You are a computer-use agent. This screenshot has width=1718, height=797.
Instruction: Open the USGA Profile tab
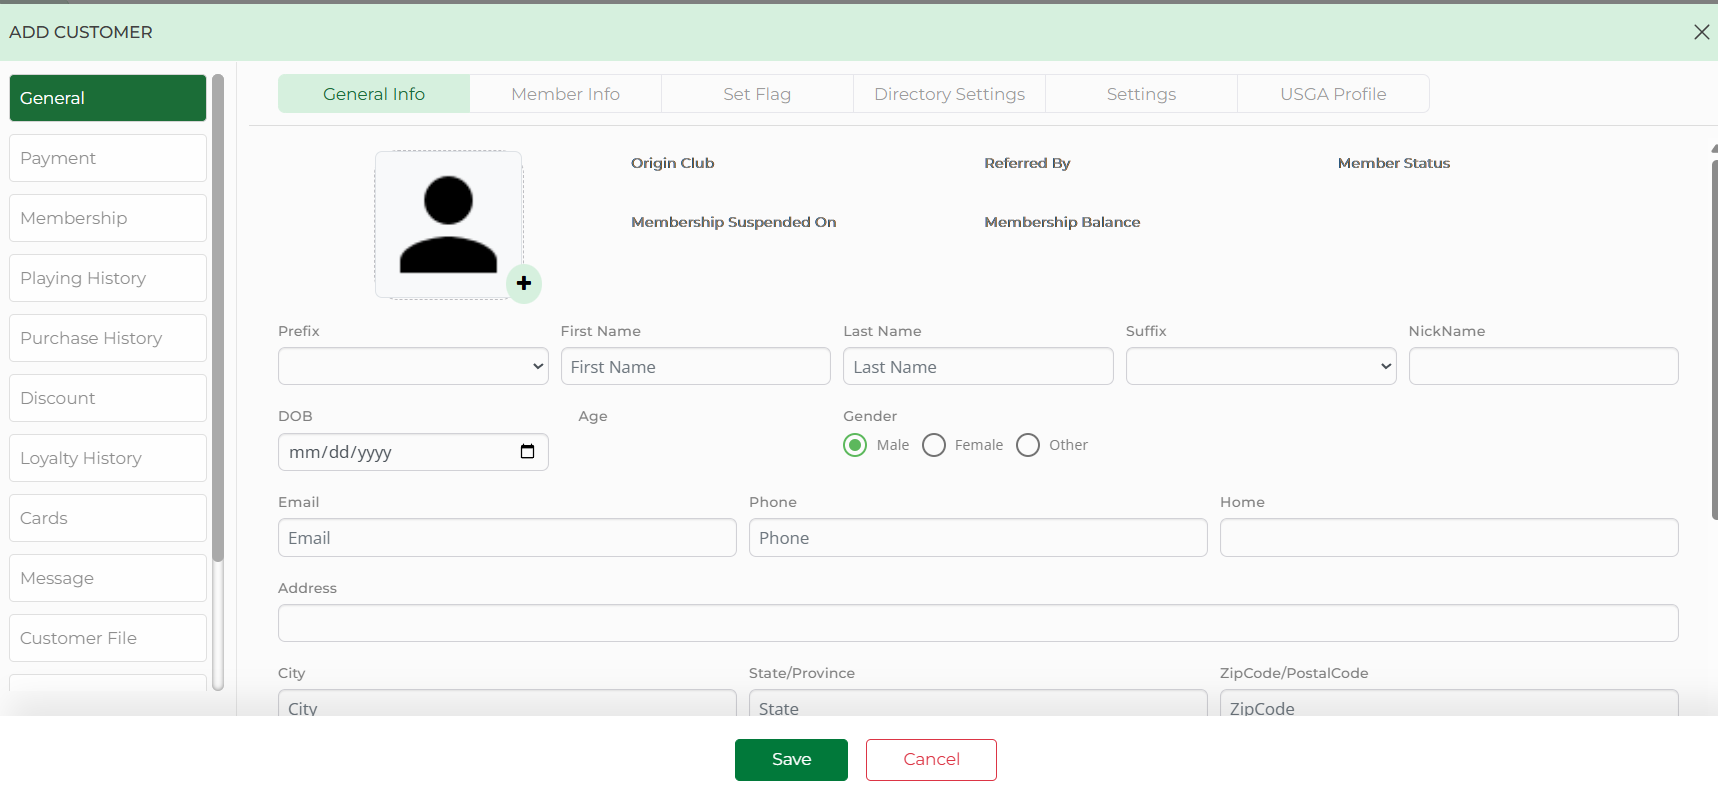[1333, 94]
